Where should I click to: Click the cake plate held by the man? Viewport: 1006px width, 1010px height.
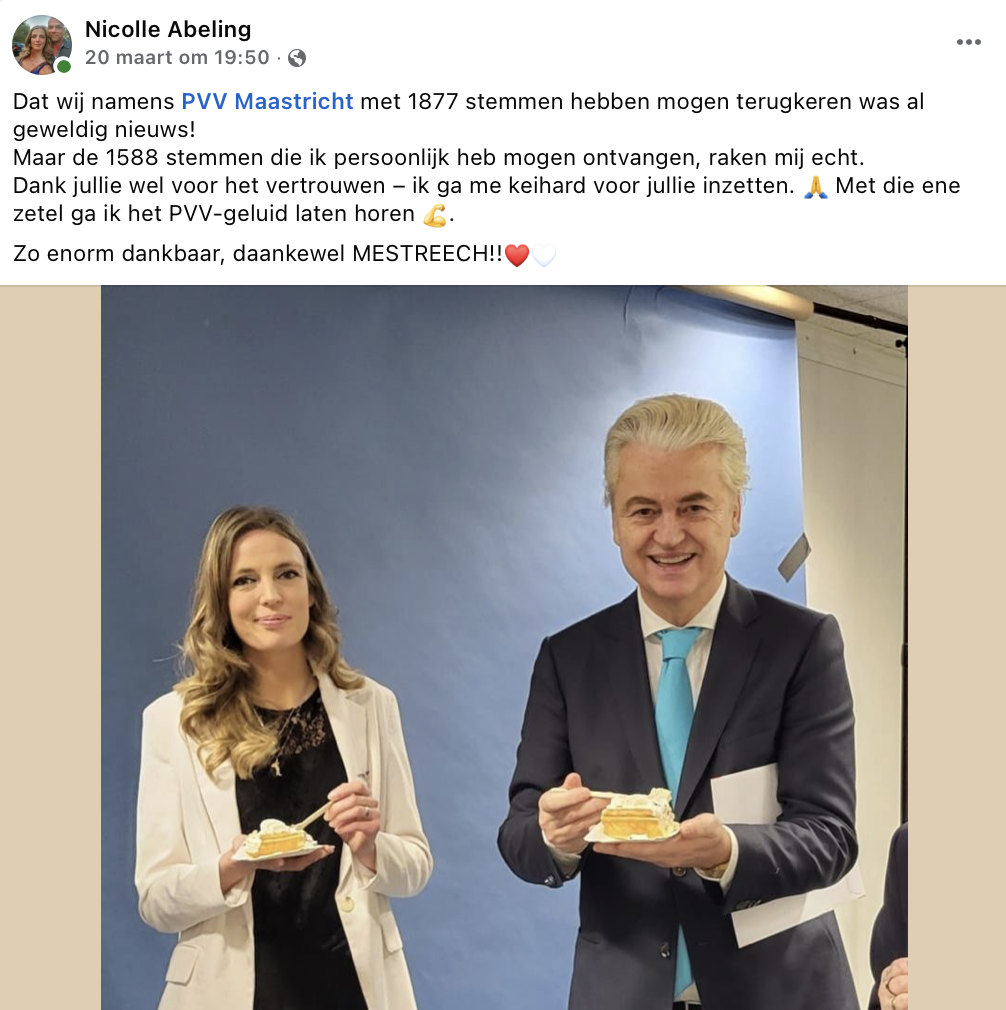[x=634, y=818]
